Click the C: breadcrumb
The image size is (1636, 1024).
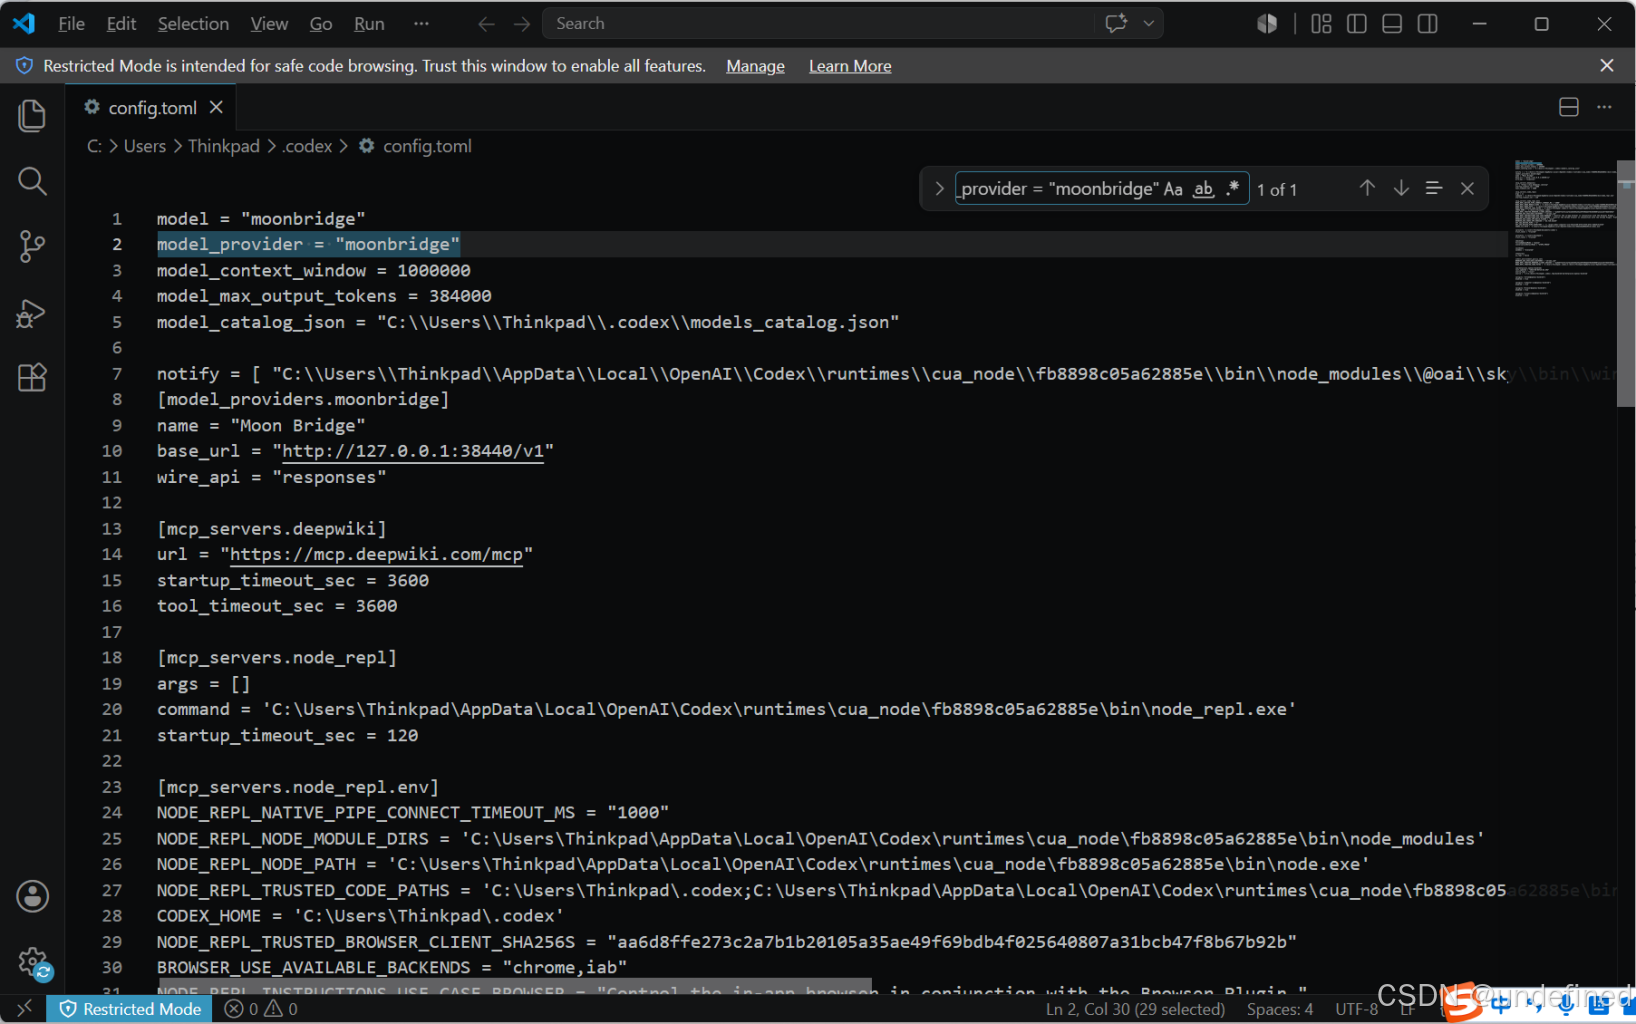pyautogui.click(x=94, y=146)
